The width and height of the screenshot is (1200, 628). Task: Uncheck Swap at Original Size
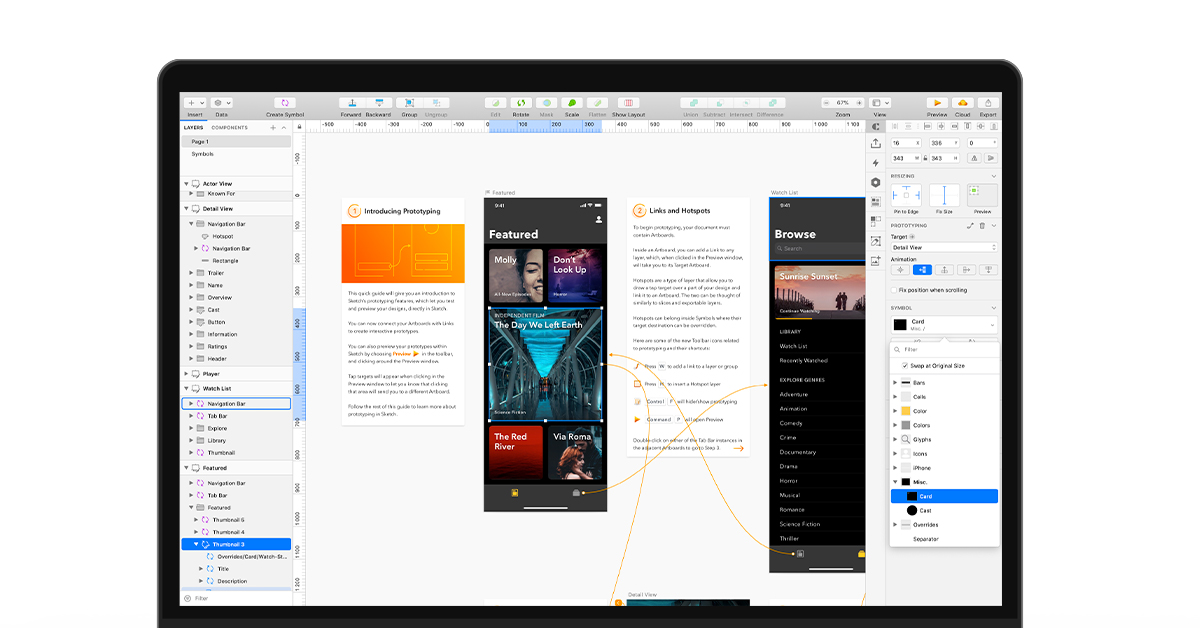click(x=906, y=366)
